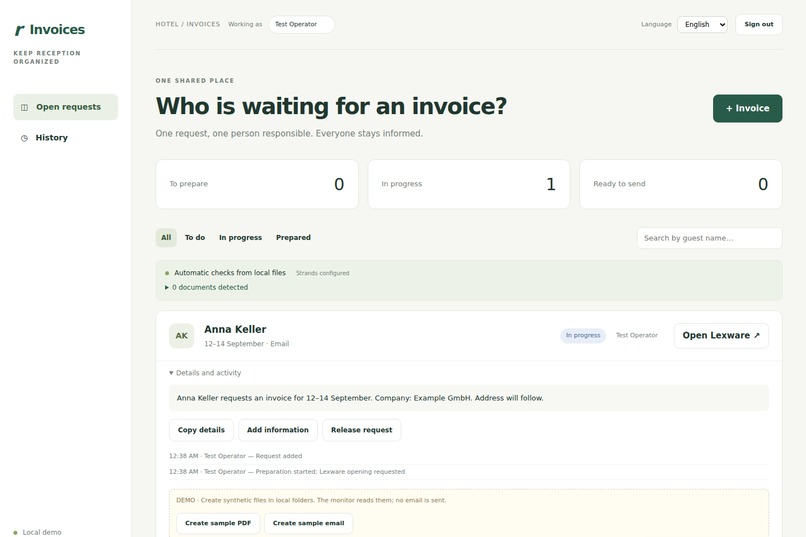
Task: Expand the 0 documents detected disclosure
Action: tap(206, 287)
